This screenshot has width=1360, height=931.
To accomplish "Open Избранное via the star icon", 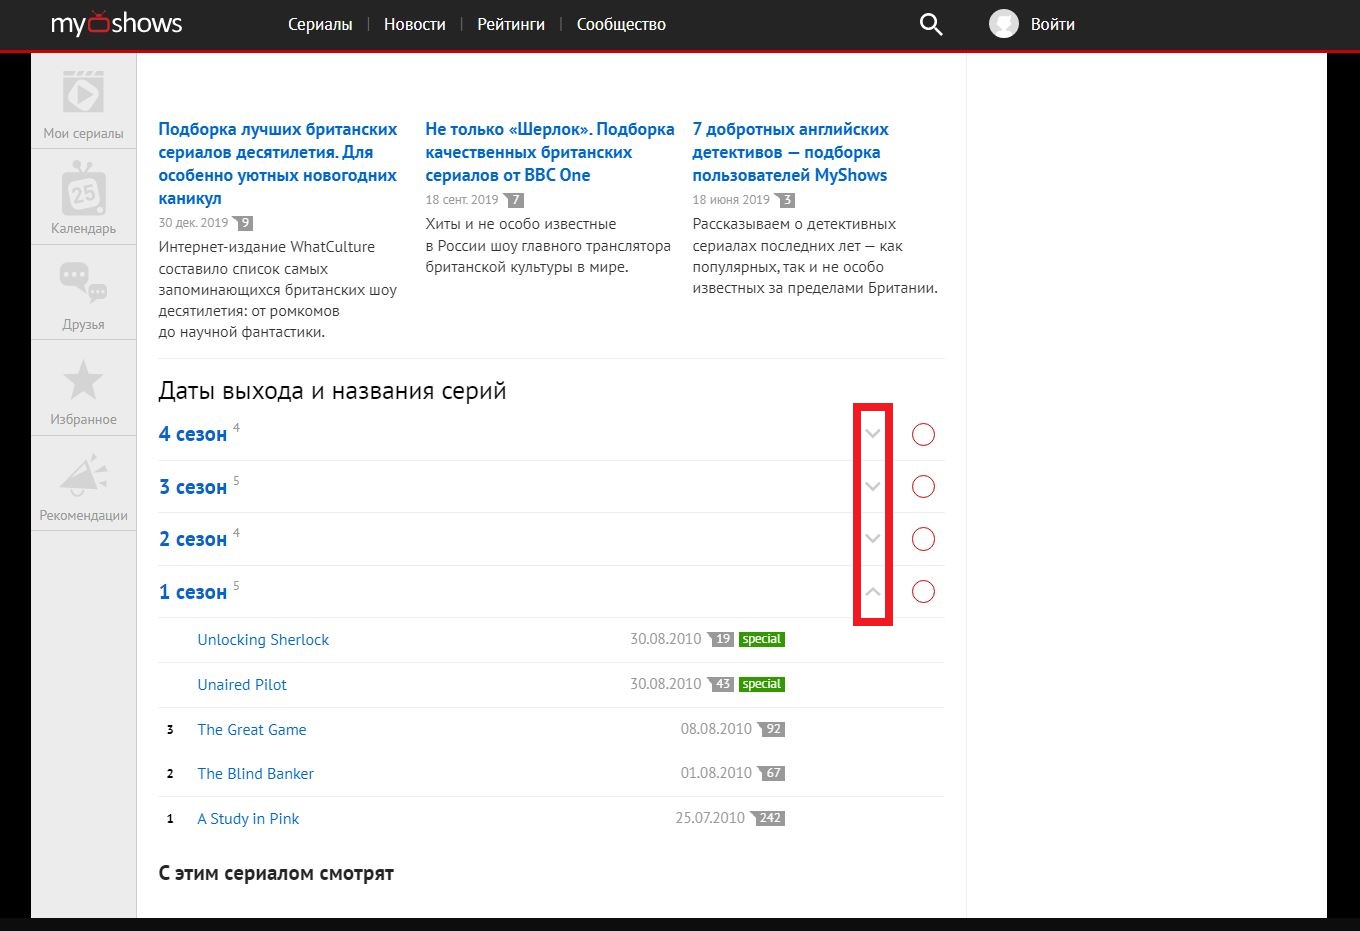I will tap(83, 388).
